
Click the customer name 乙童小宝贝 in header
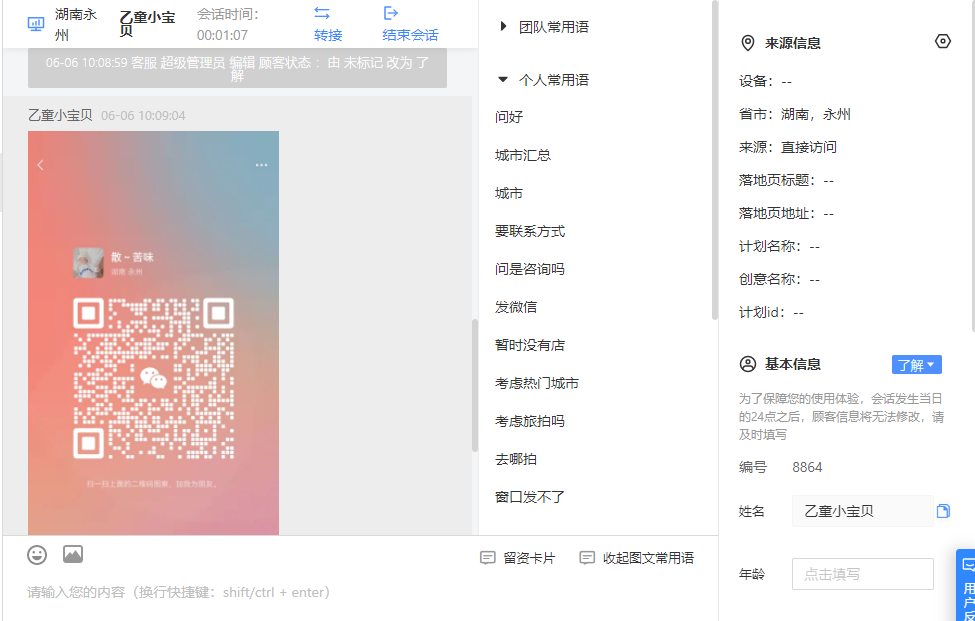tap(147, 24)
